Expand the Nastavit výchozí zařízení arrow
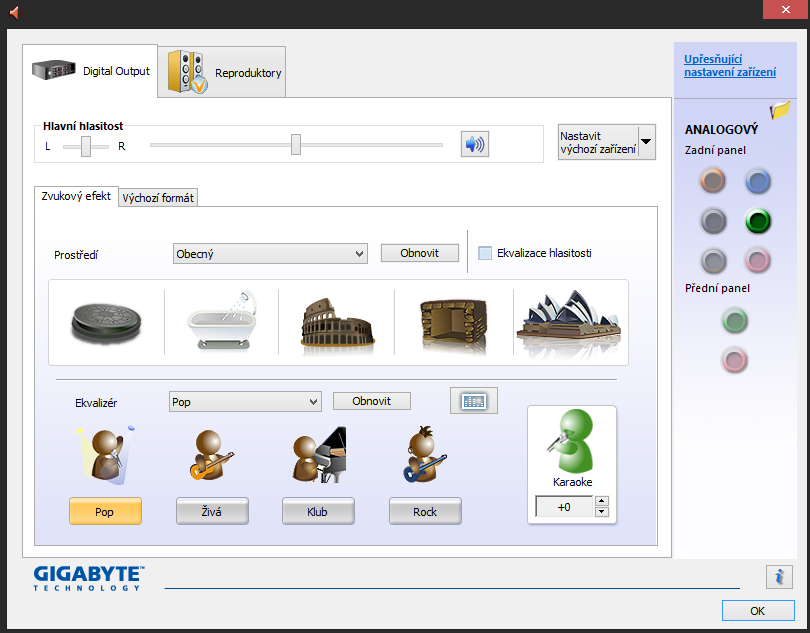The height and width of the screenshot is (633, 810). click(646, 142)
